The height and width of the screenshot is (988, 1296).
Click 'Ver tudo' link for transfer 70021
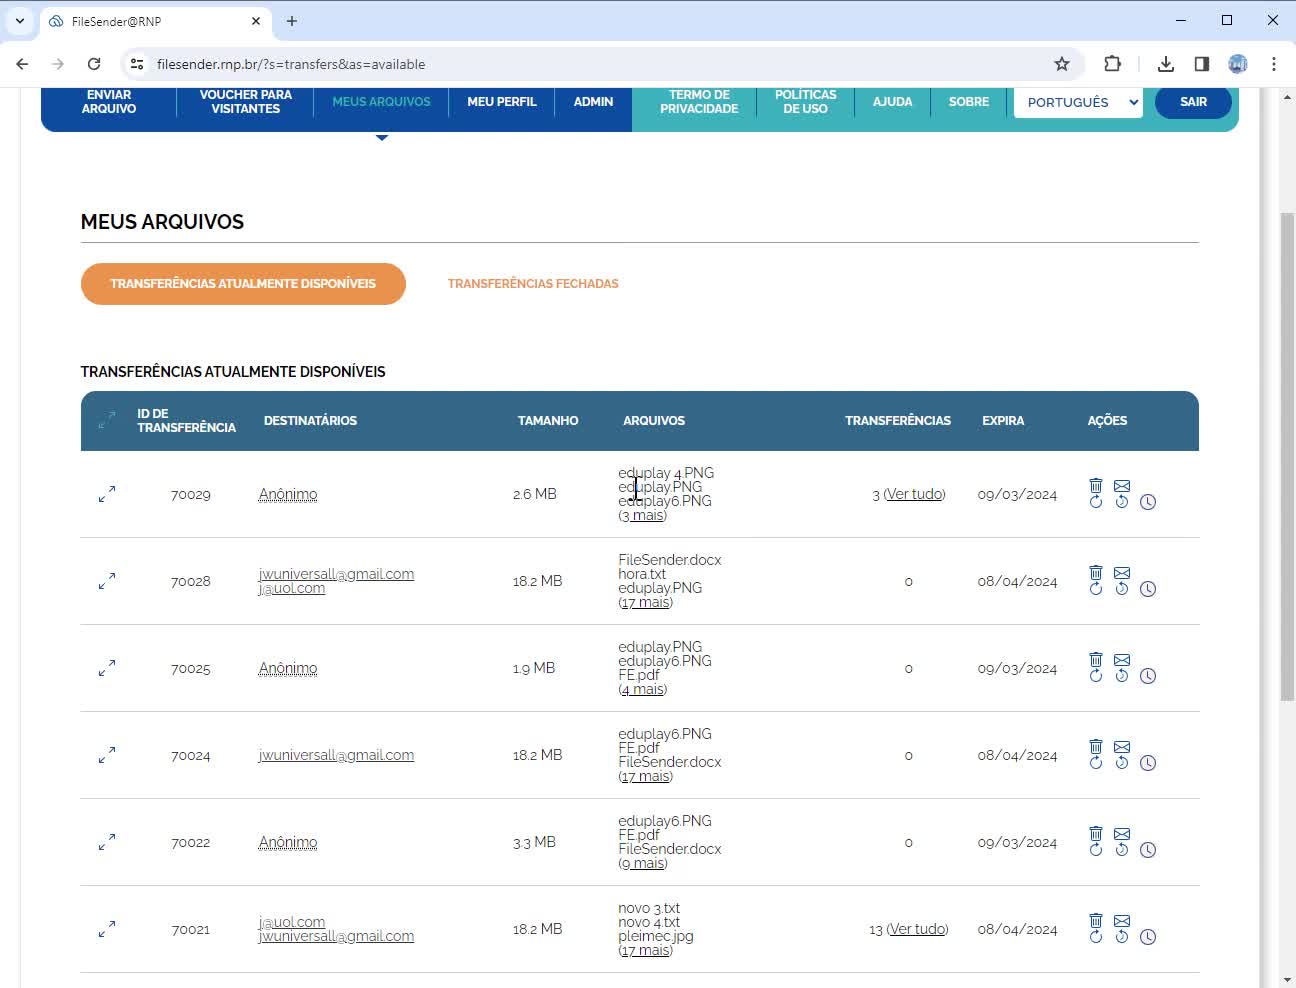[917, 929]
